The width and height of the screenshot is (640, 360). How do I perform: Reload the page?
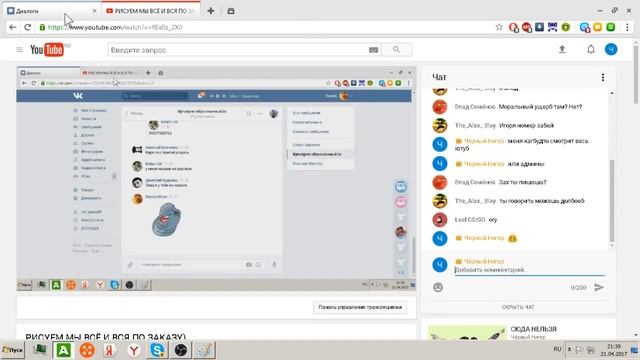(x=27, y=27)
